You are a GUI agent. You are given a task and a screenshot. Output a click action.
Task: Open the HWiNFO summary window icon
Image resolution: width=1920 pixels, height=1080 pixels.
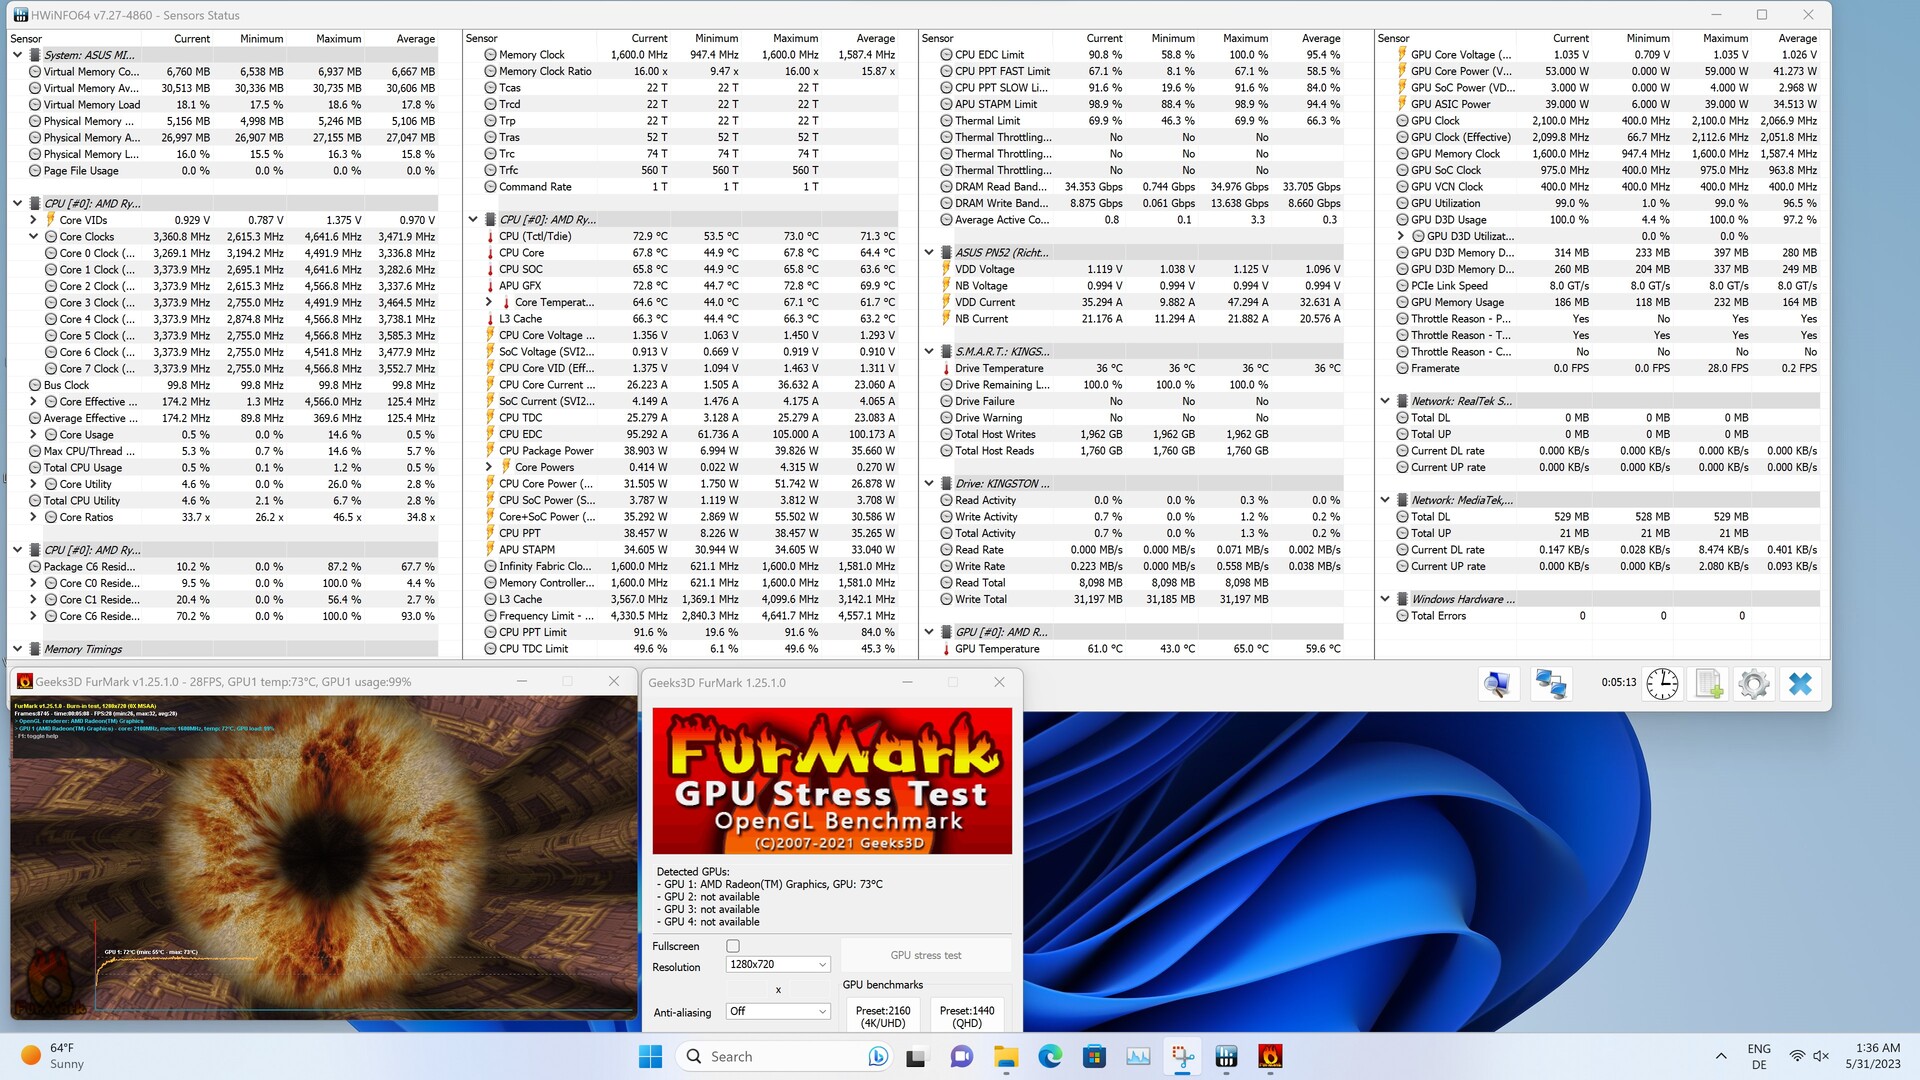click(x=1497, y=684)
